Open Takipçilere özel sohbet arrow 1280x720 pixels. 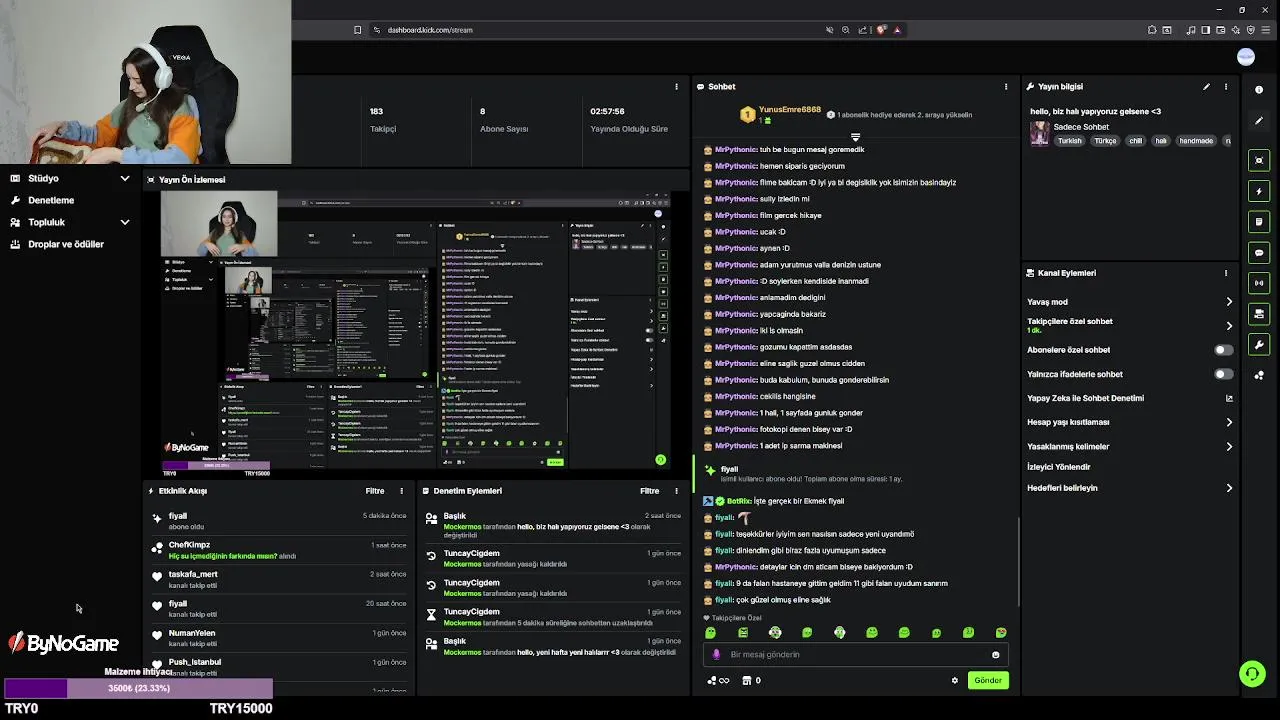[x=1229, y=326]
